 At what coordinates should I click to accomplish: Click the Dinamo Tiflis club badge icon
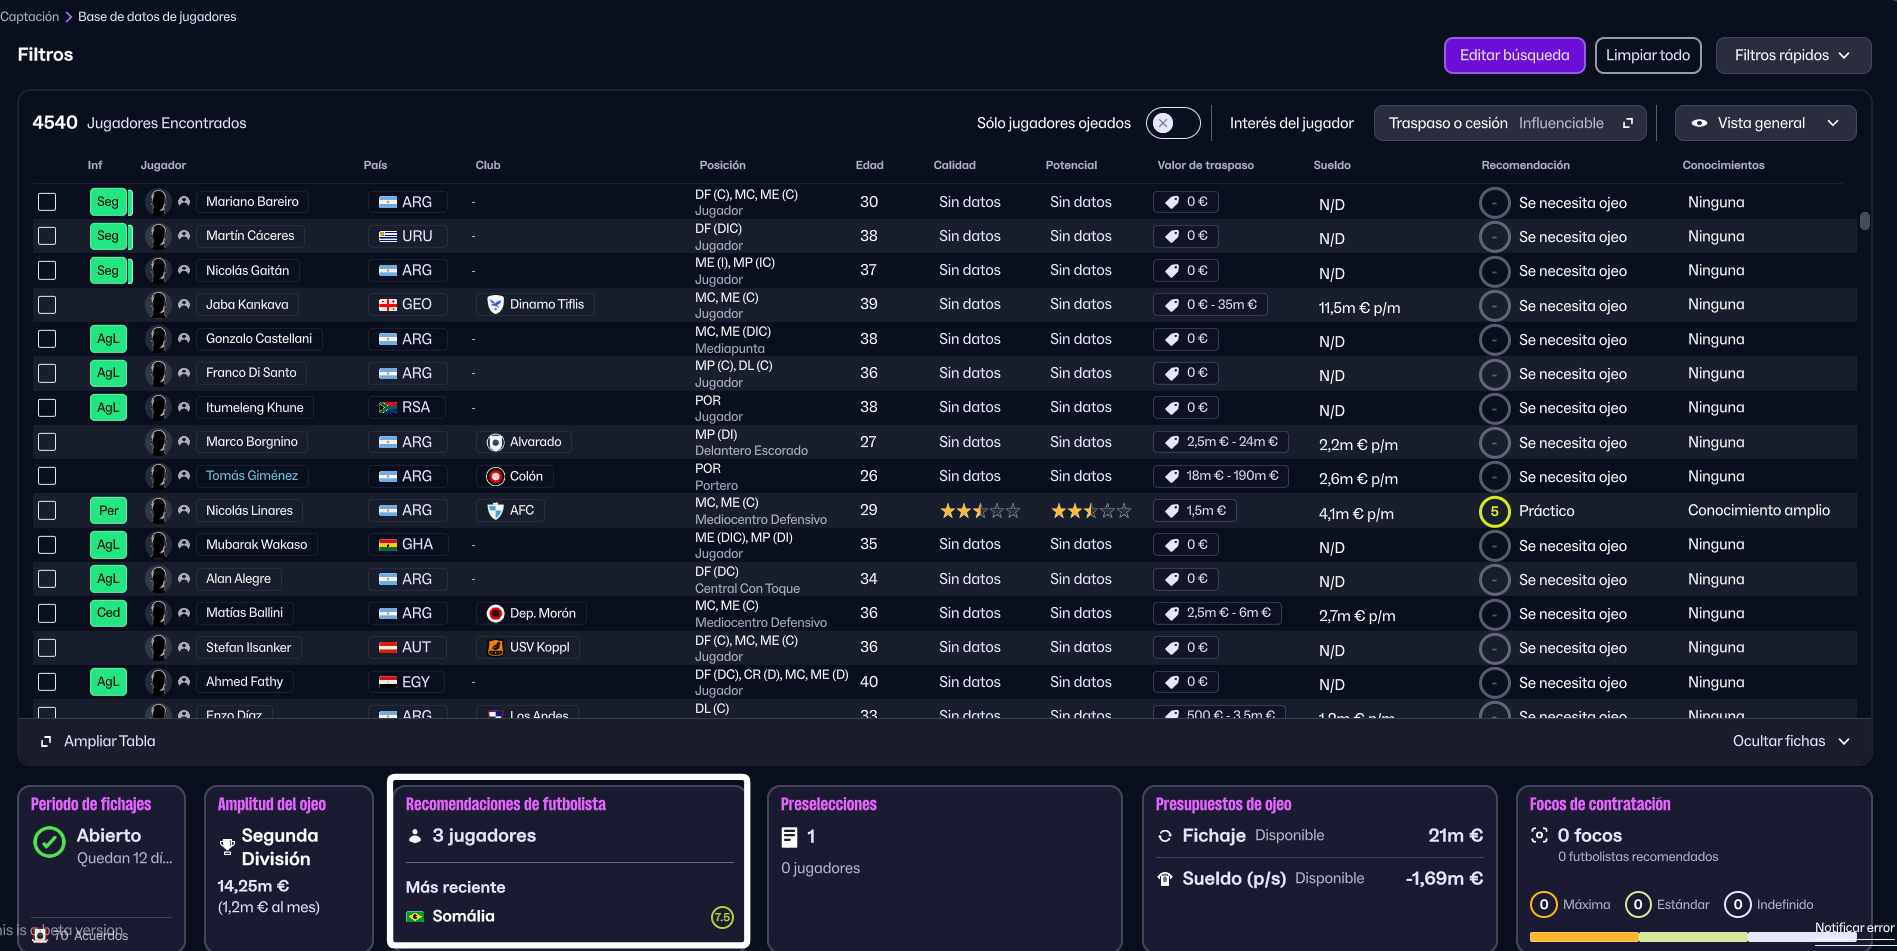point(495,304)
